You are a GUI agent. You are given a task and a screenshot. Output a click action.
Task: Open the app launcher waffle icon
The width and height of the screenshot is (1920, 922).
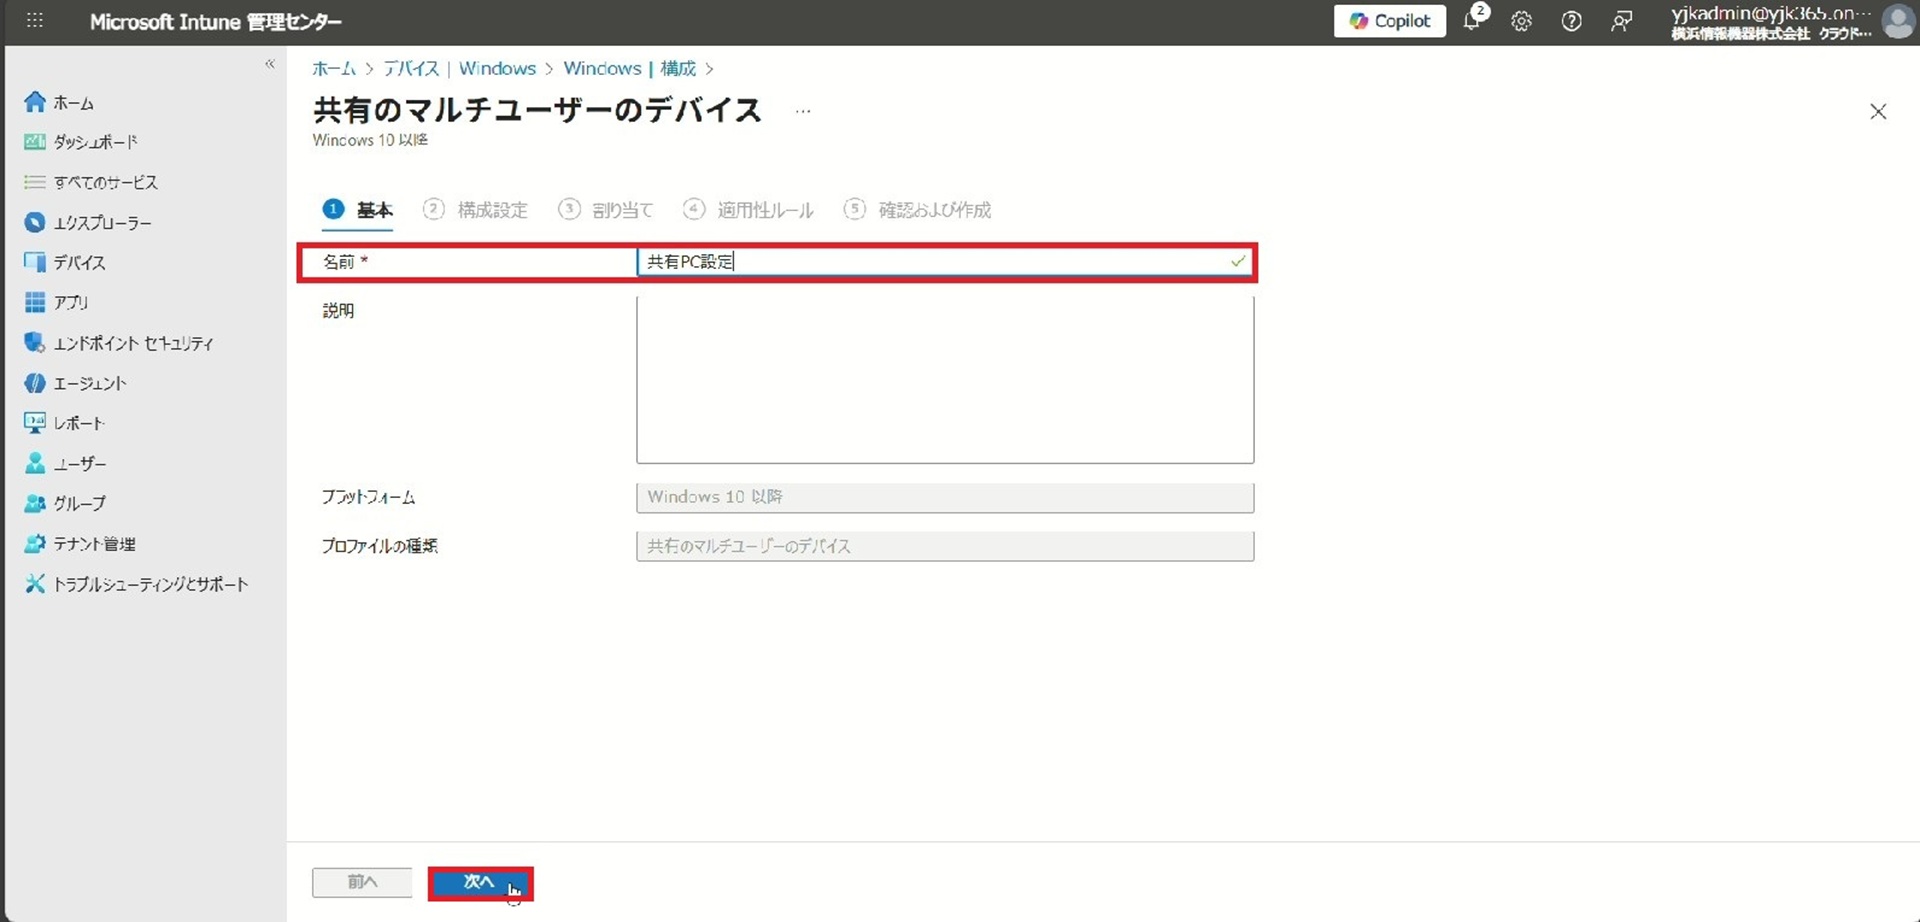pyautogui.click(x=34, y=21)
